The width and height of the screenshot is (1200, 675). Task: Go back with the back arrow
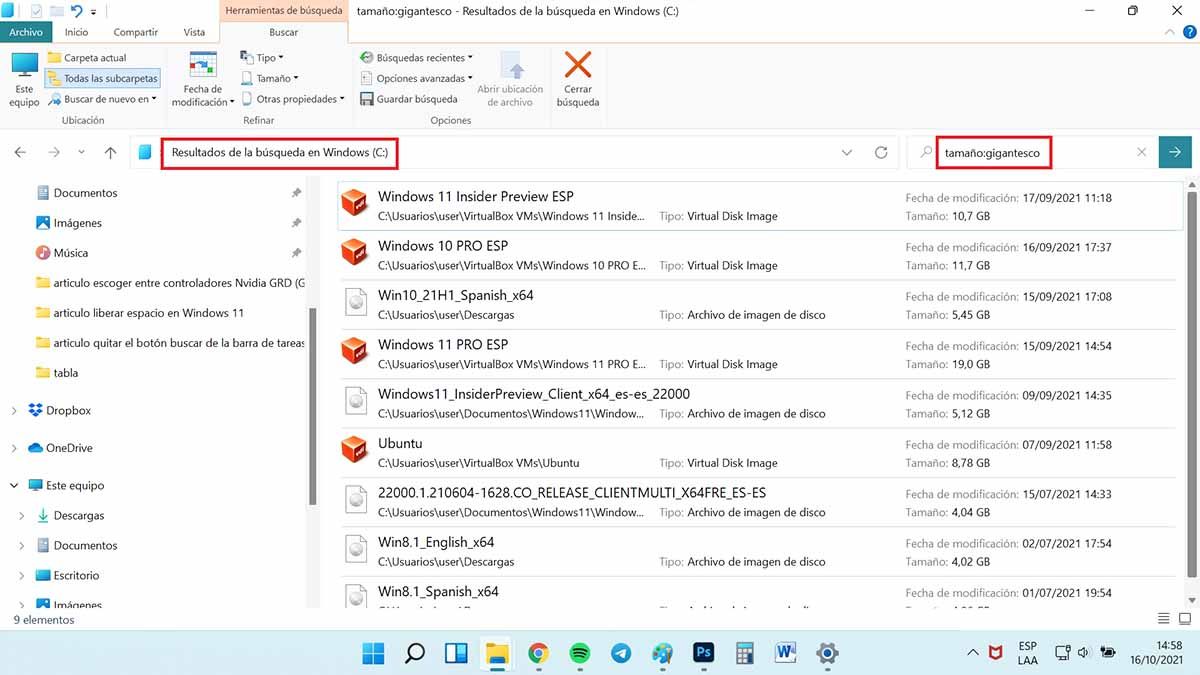pos(20,152)
